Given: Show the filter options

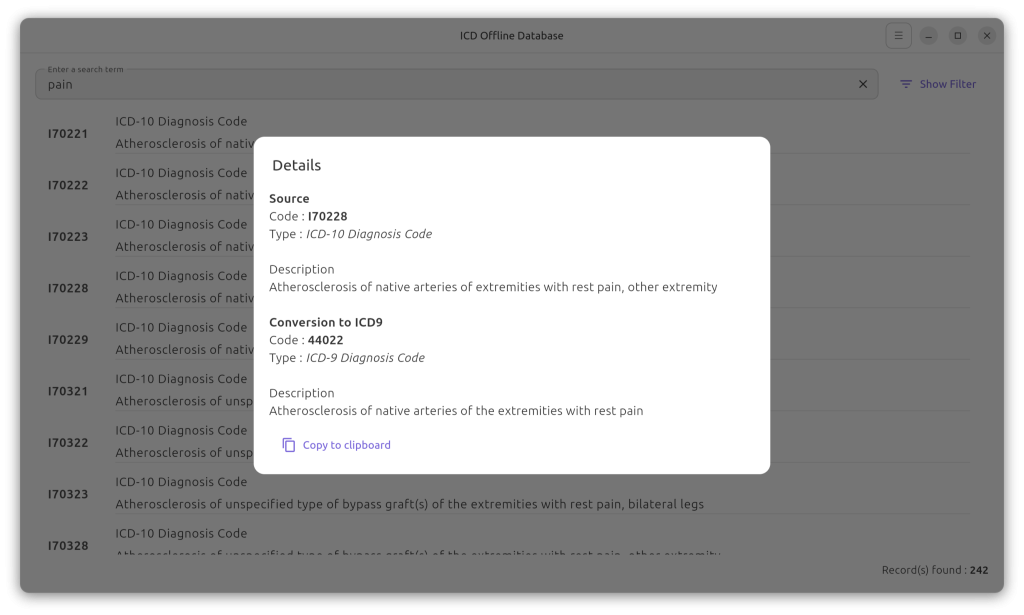Looking at the screenshot, I should click(937, 85).
